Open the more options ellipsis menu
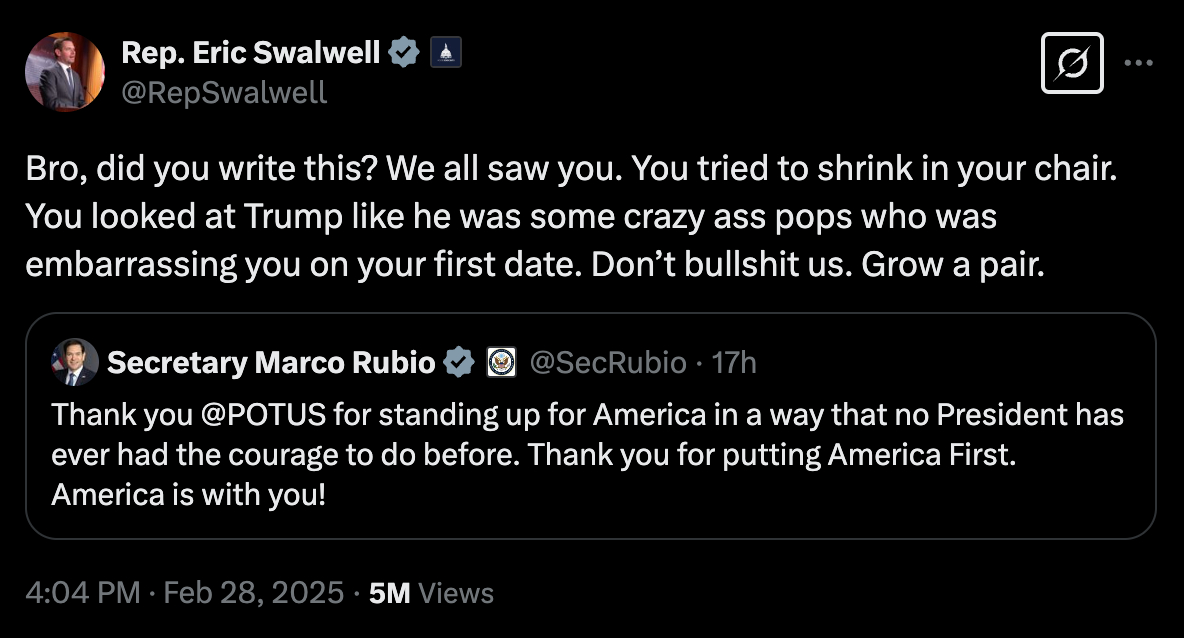Screen dimensions: 1184x638 (x=1139, y=63)
